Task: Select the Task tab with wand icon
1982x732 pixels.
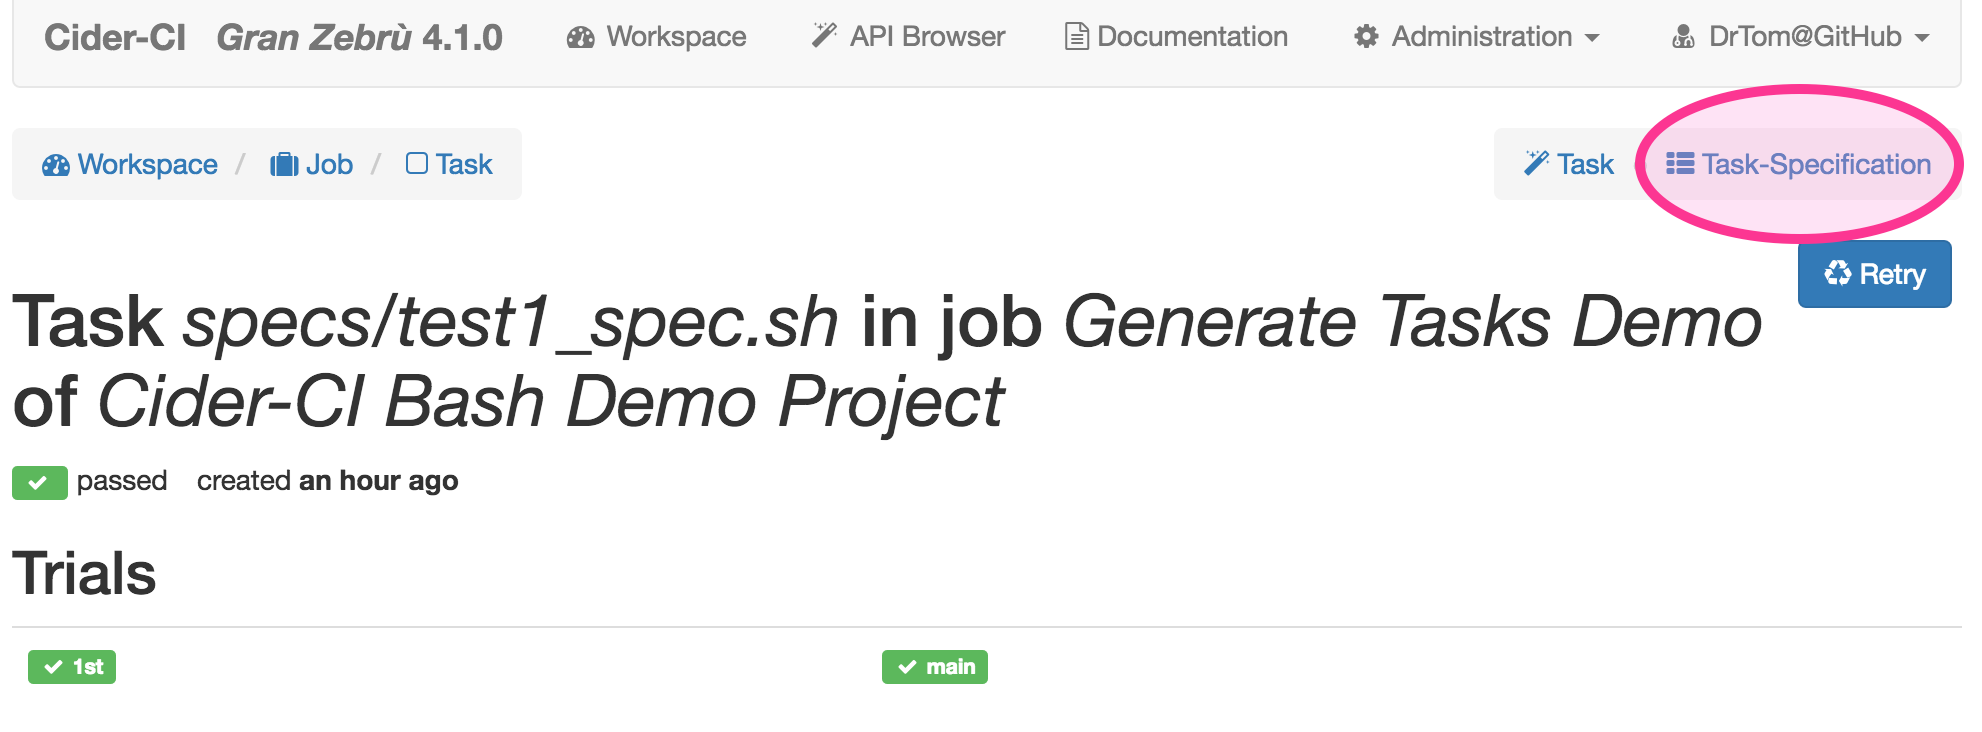Action: [1569, 164]
